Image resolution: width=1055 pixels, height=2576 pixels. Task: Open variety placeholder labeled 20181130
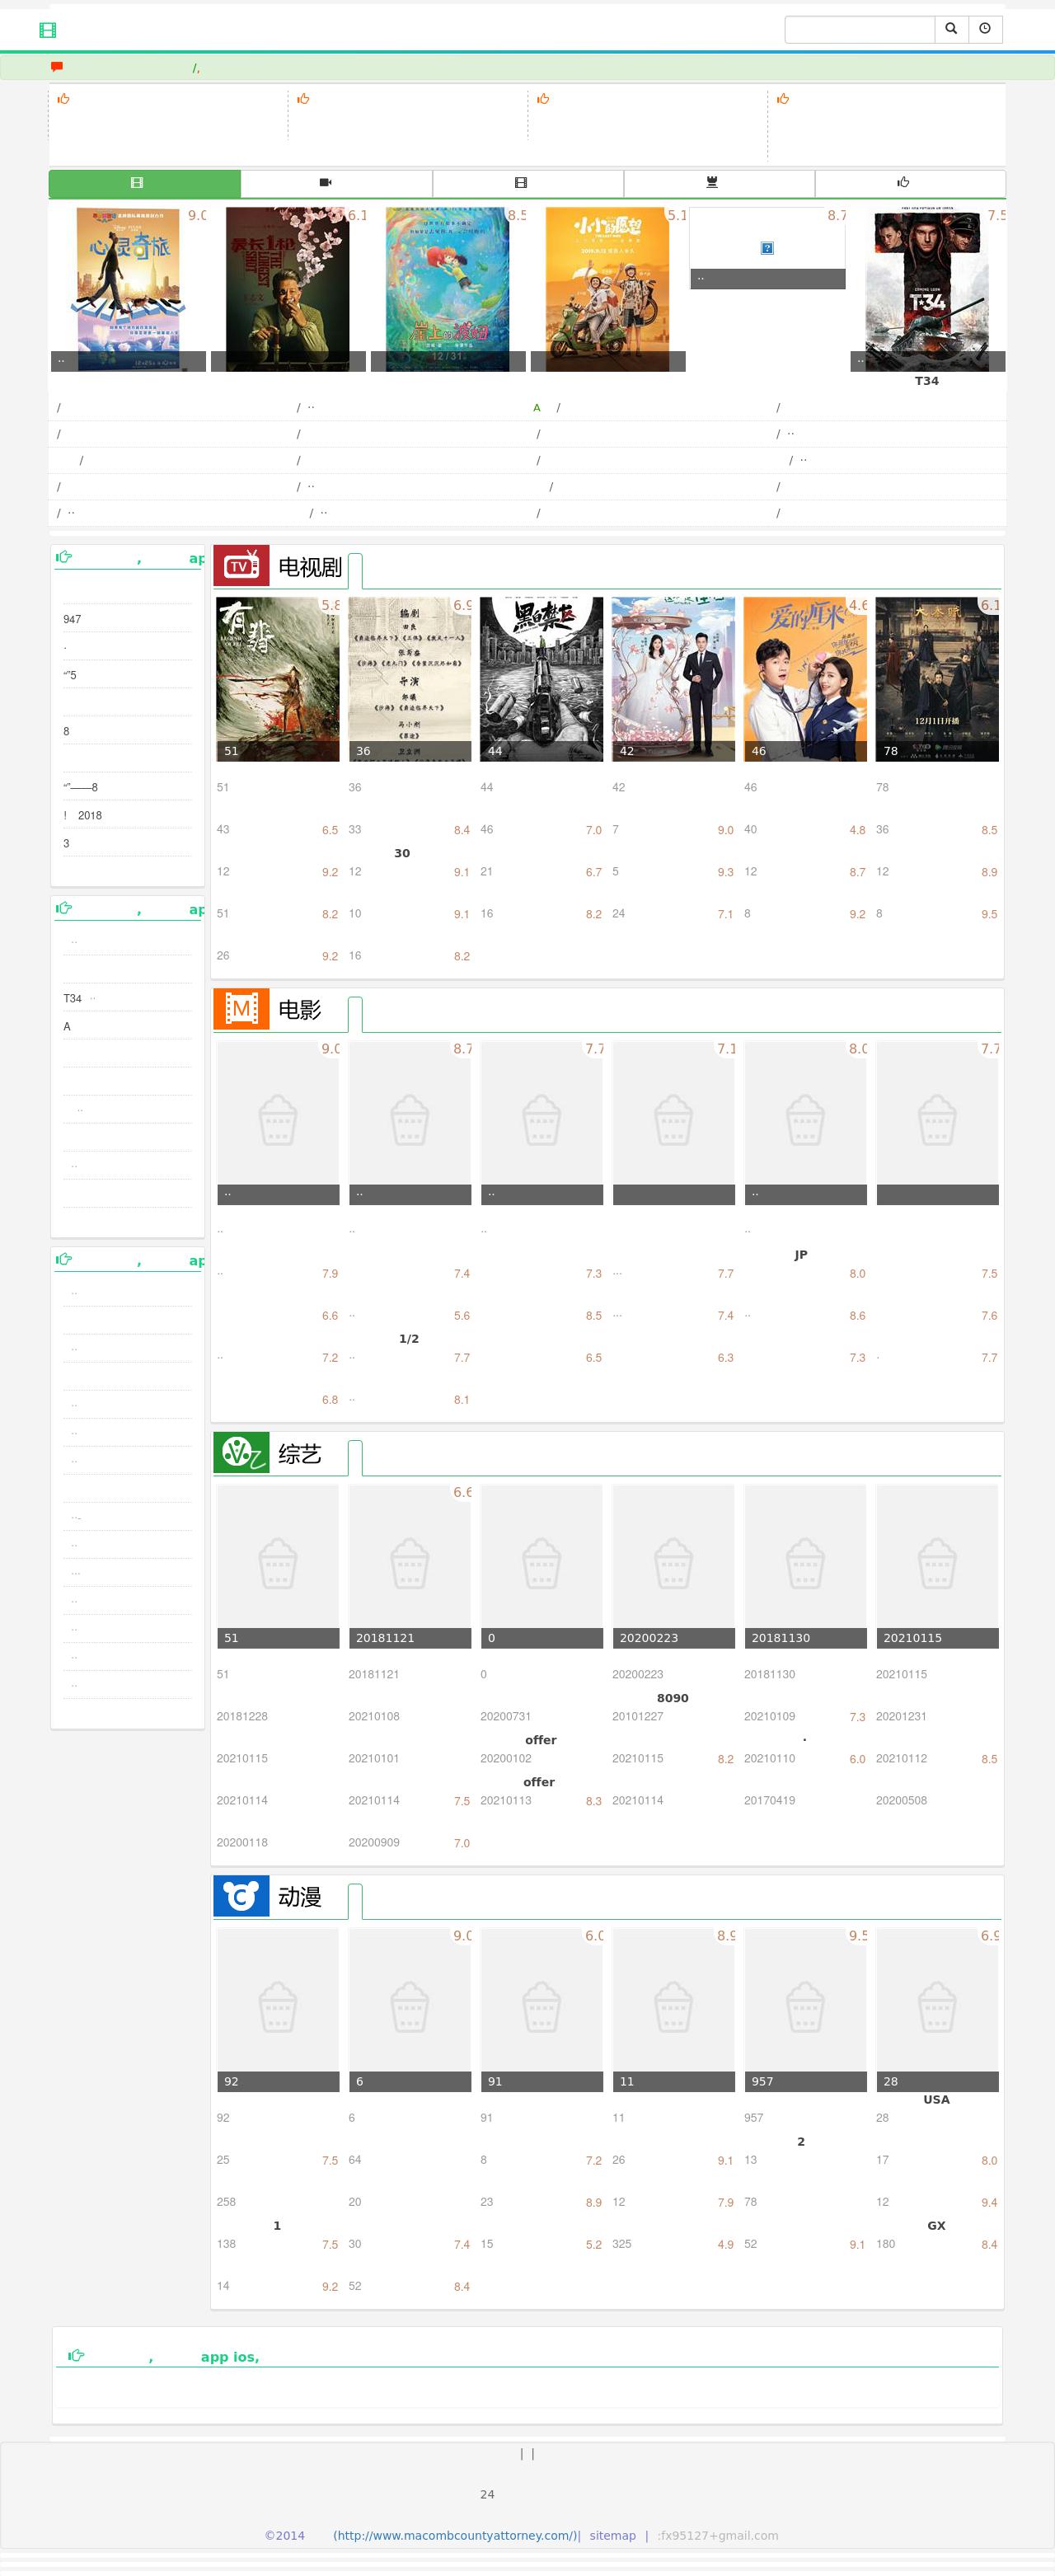tap(805, 1566)
